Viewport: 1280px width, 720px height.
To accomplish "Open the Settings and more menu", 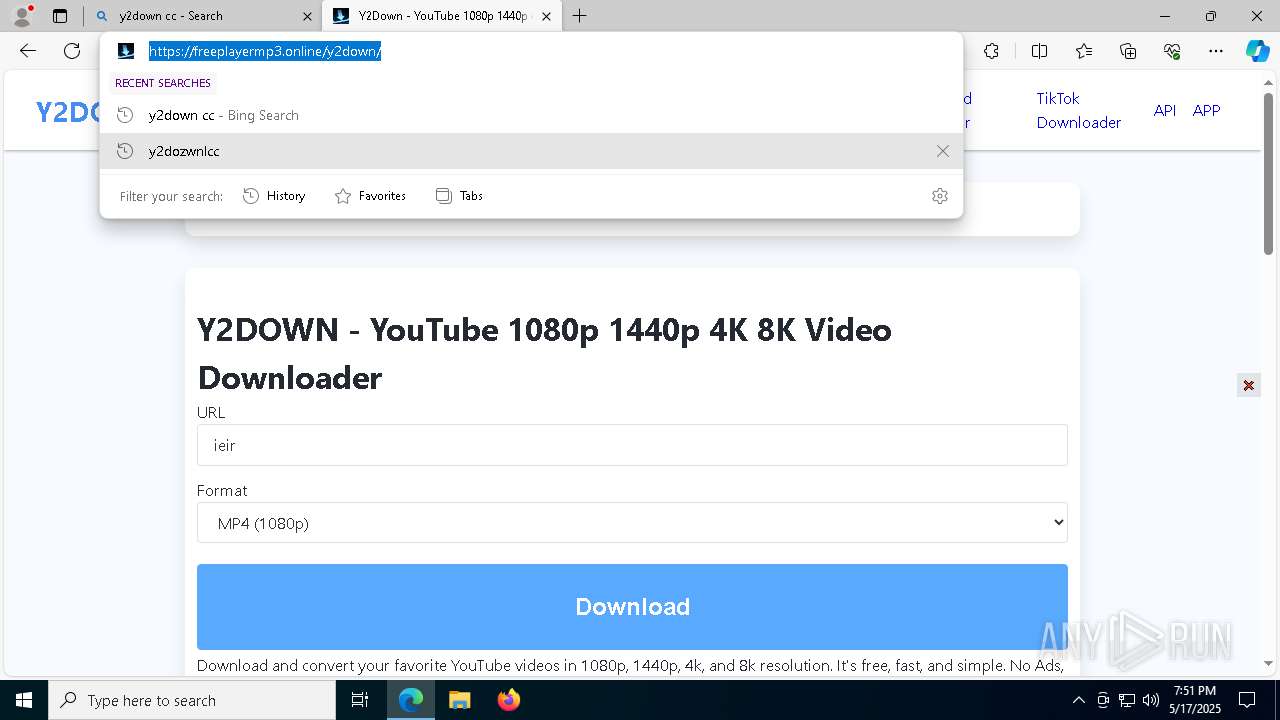I will click(1216, 51).
